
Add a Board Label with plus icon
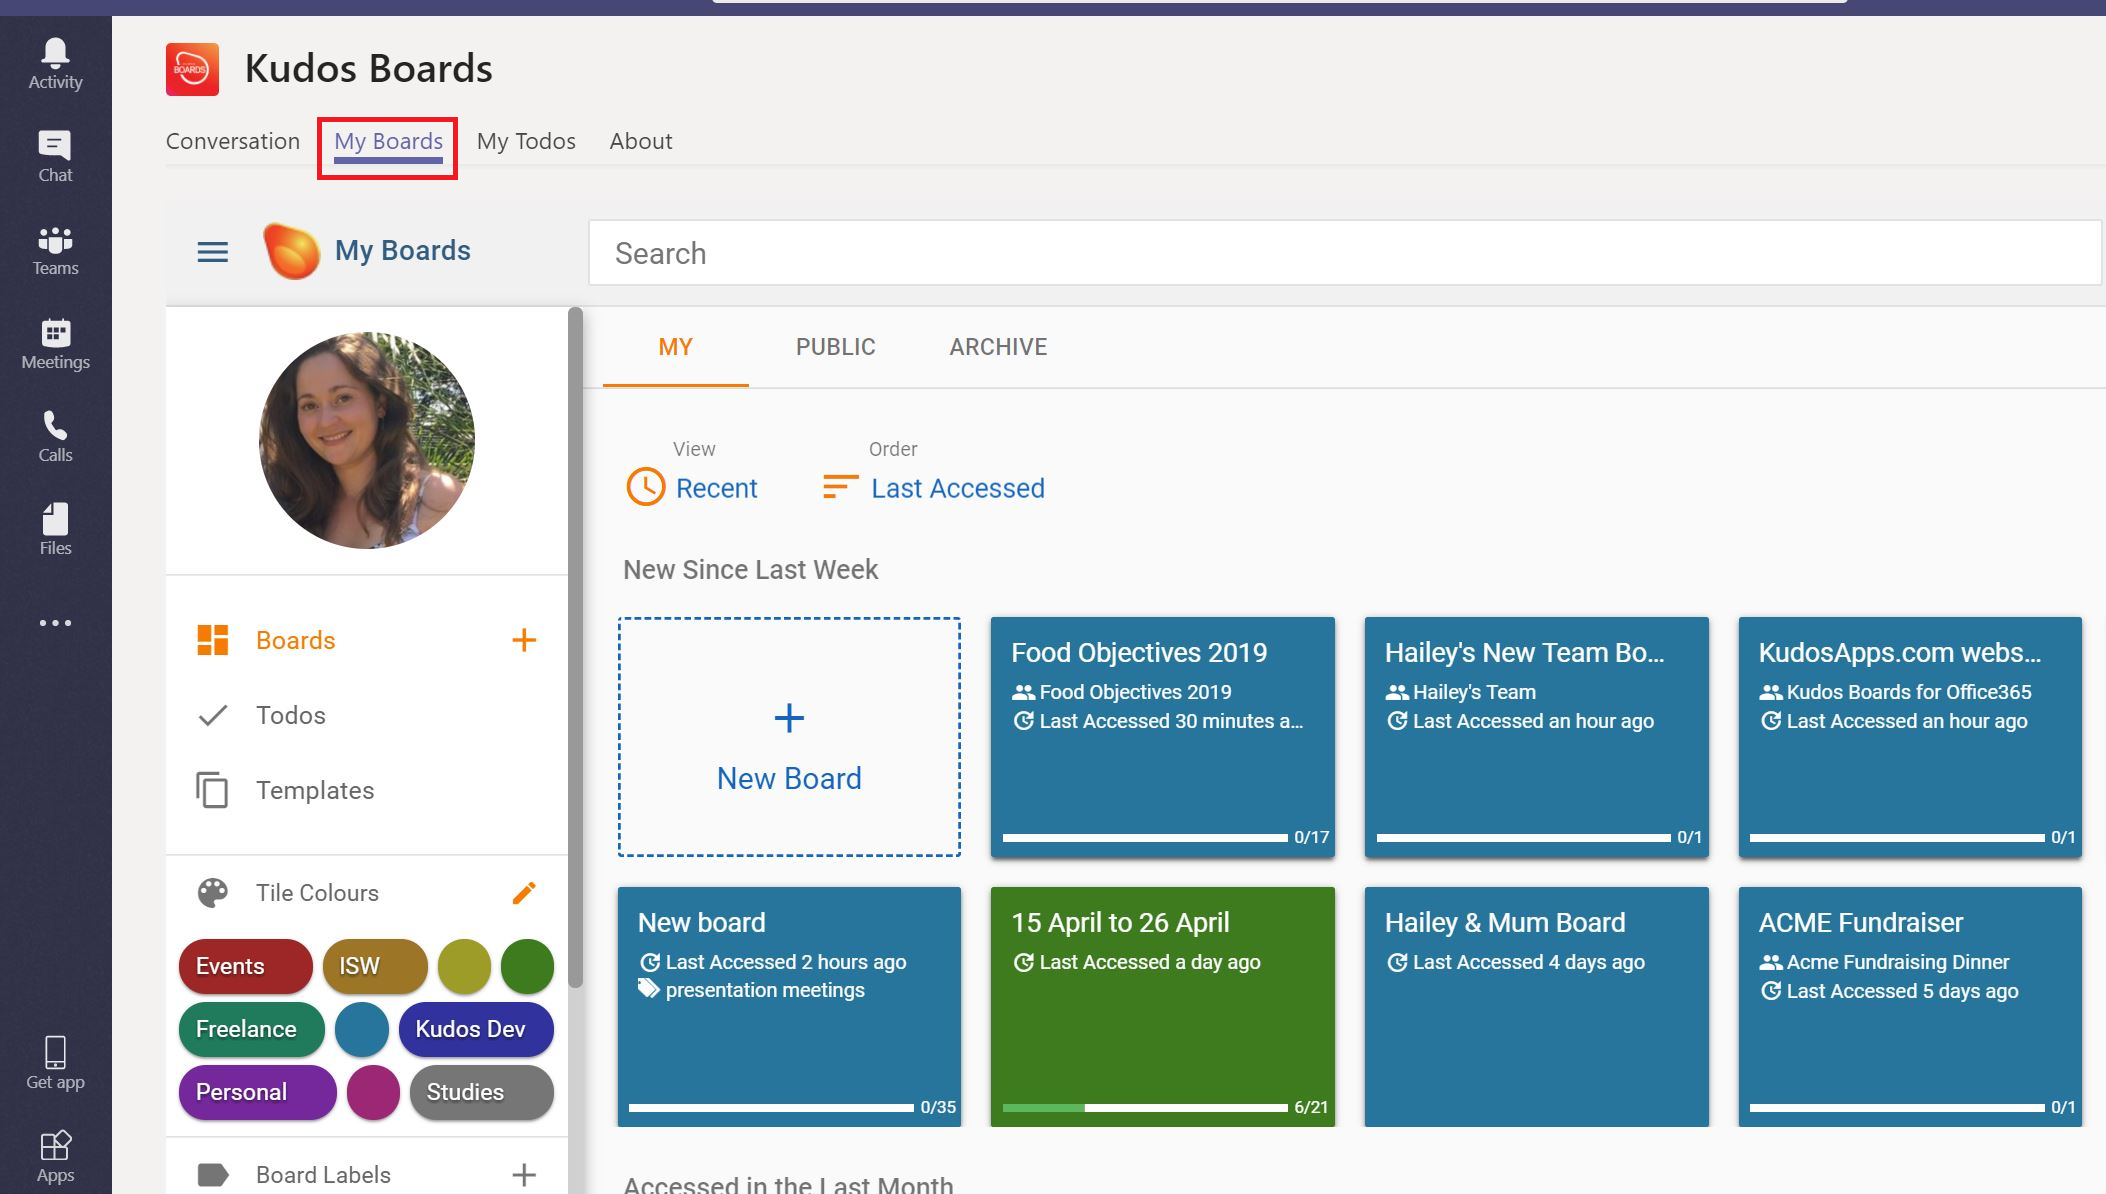point(524,1175)
